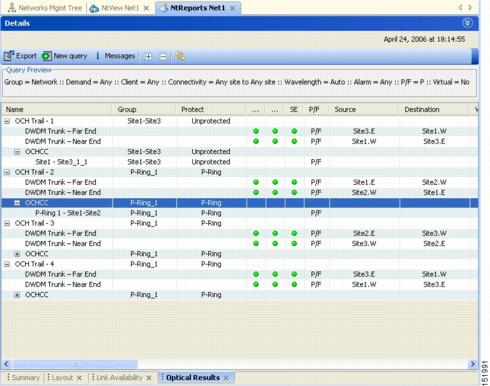Viewport: 490px width, 386px height.
Task: Click SE green status dot for Site3.E to Site1.W under Trail 1
Action: pos(294,131)
